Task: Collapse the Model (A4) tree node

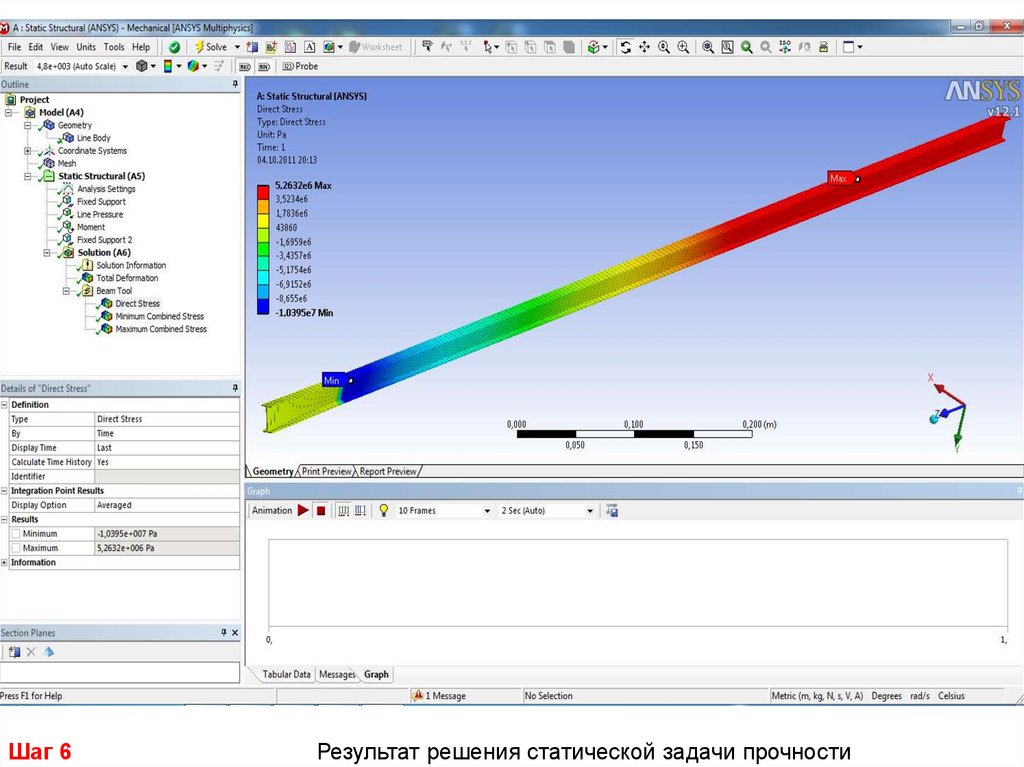Action: [8, 112]
